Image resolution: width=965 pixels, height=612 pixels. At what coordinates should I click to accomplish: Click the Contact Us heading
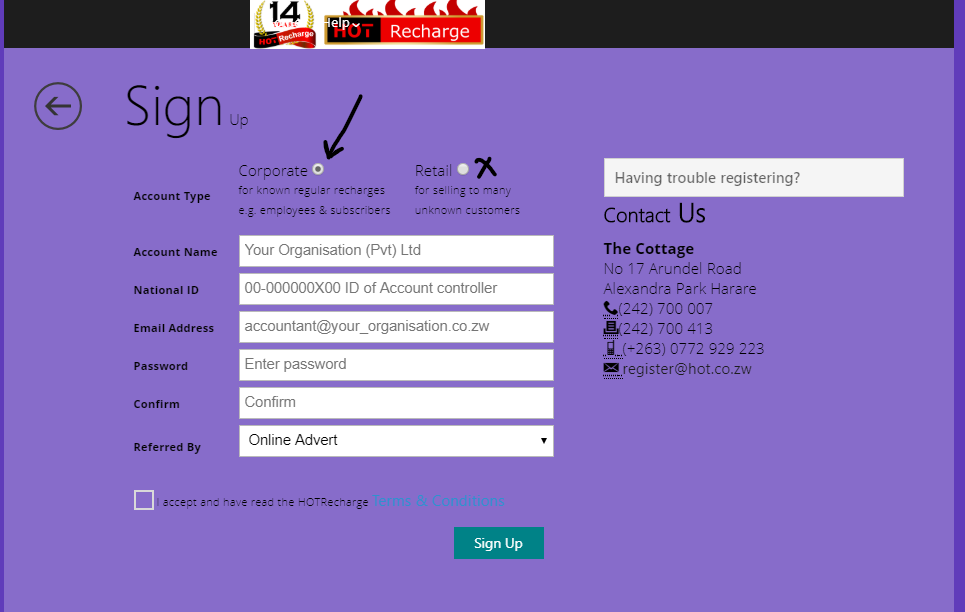pos(654,214)
